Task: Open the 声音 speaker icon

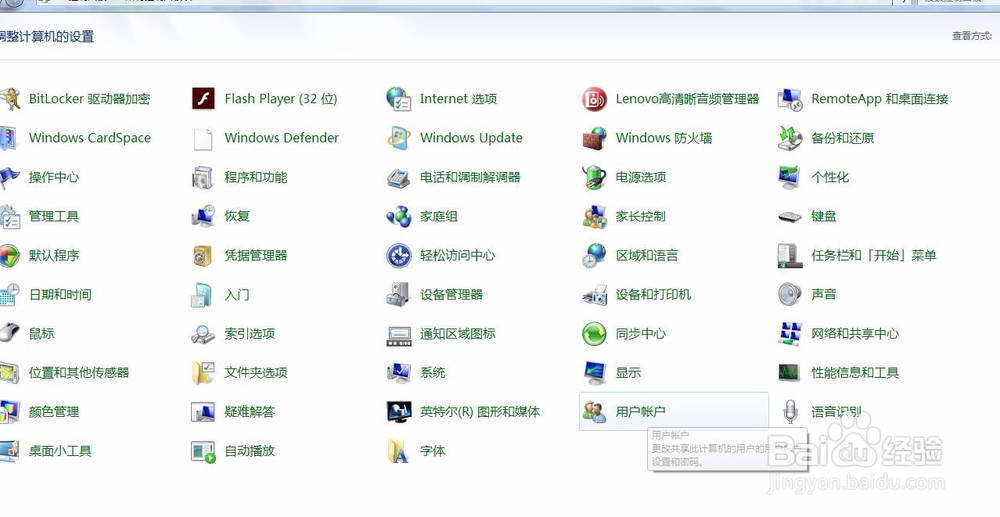Action: click(x=790, y=295)
